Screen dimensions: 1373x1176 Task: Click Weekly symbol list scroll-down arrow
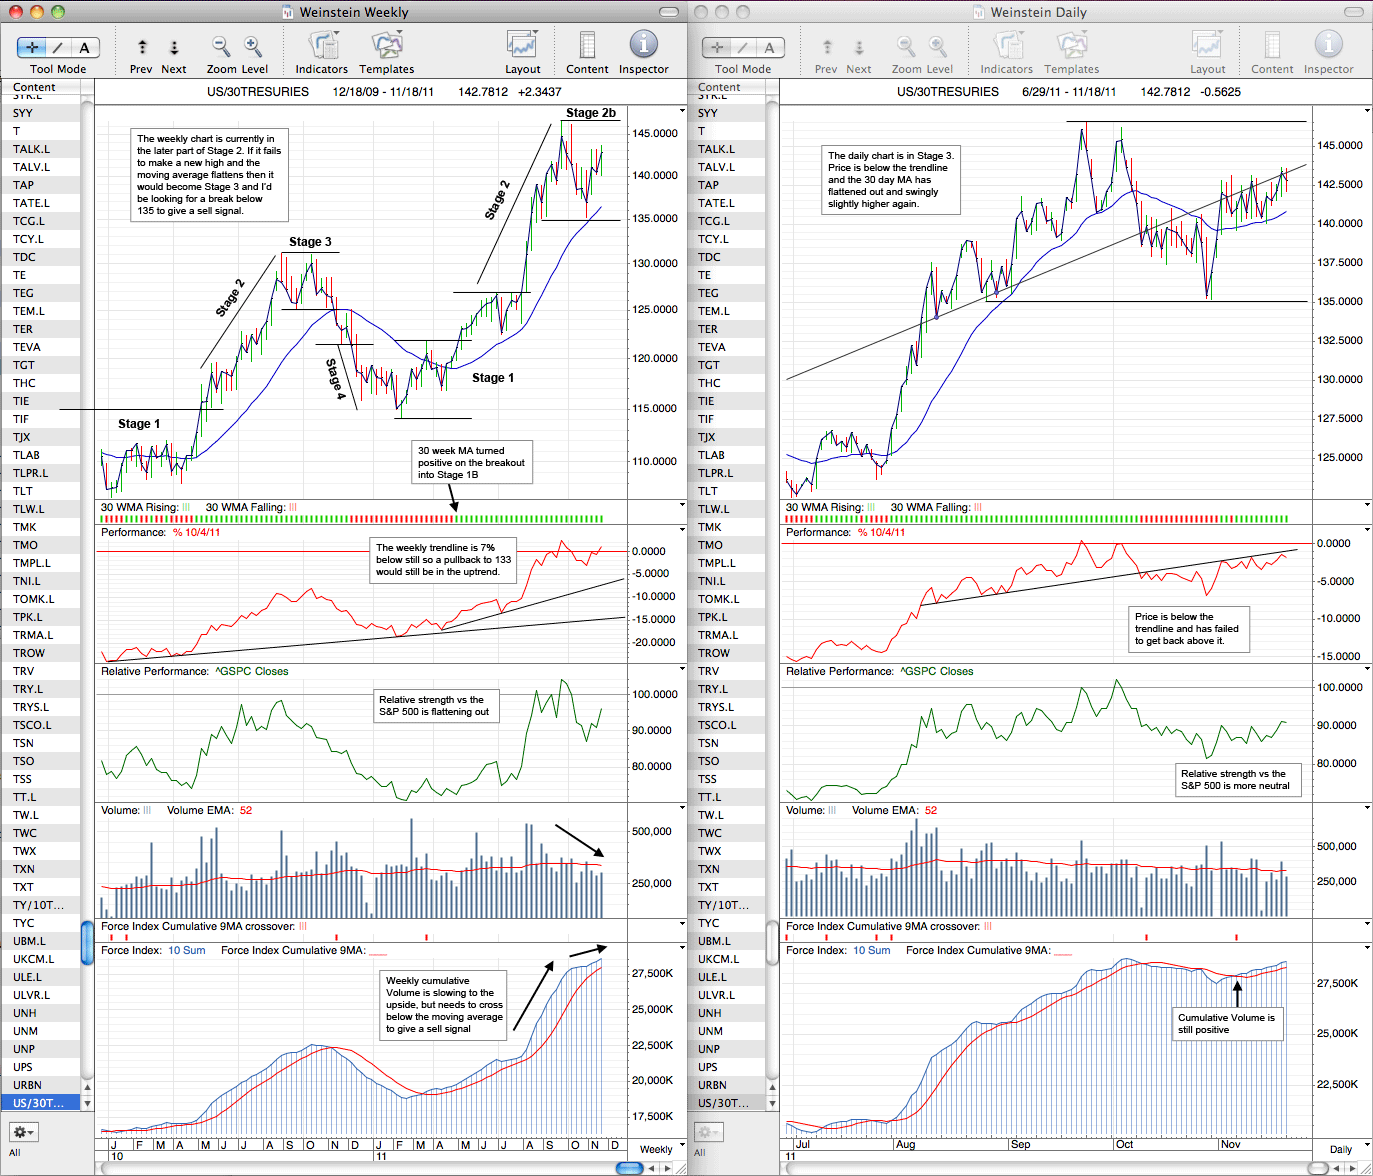(x=87, y=1103)
